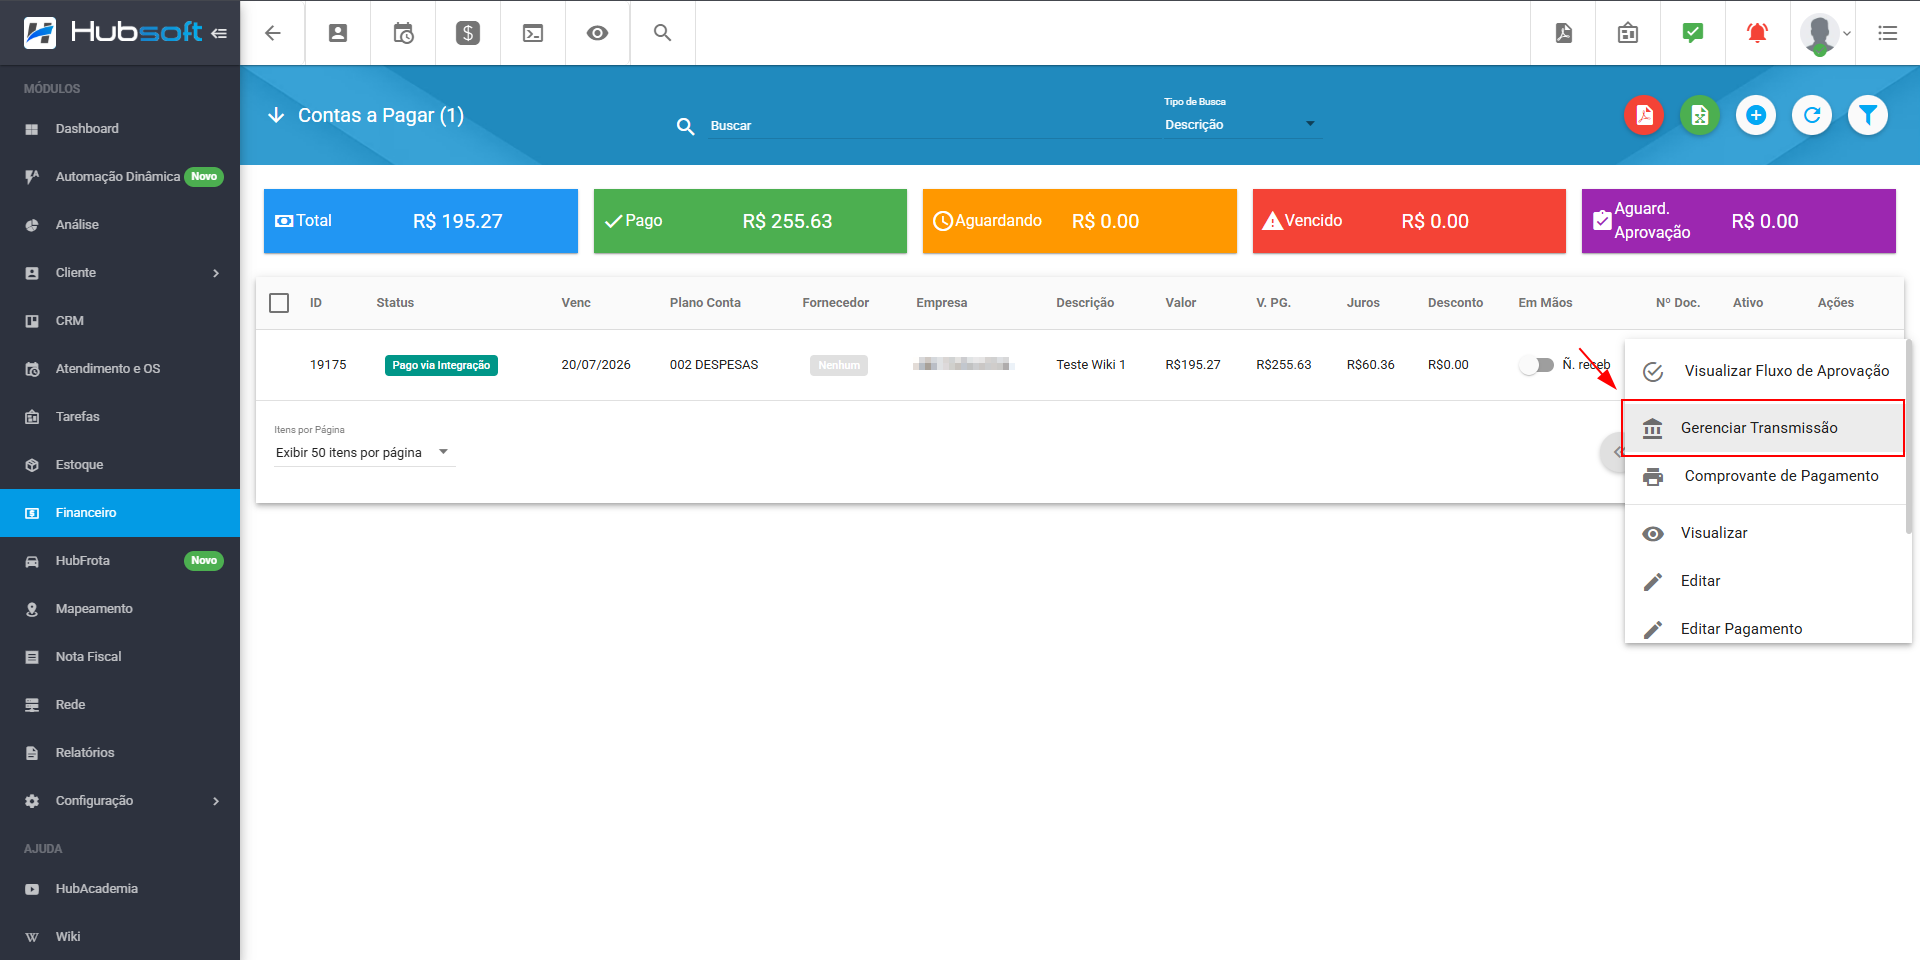Open Estoque in the sidebar

pos(120,465)
